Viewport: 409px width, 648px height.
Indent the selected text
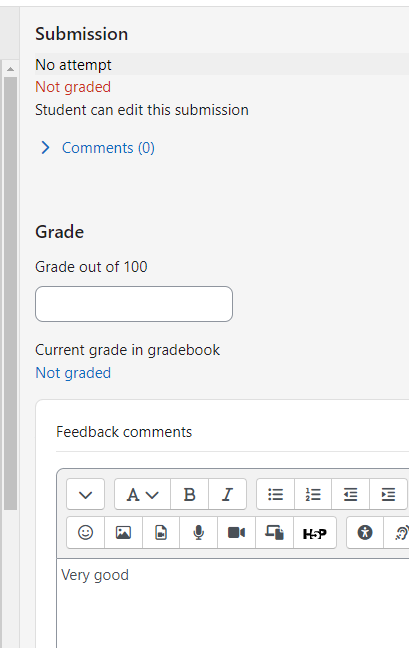click(388, 494)
